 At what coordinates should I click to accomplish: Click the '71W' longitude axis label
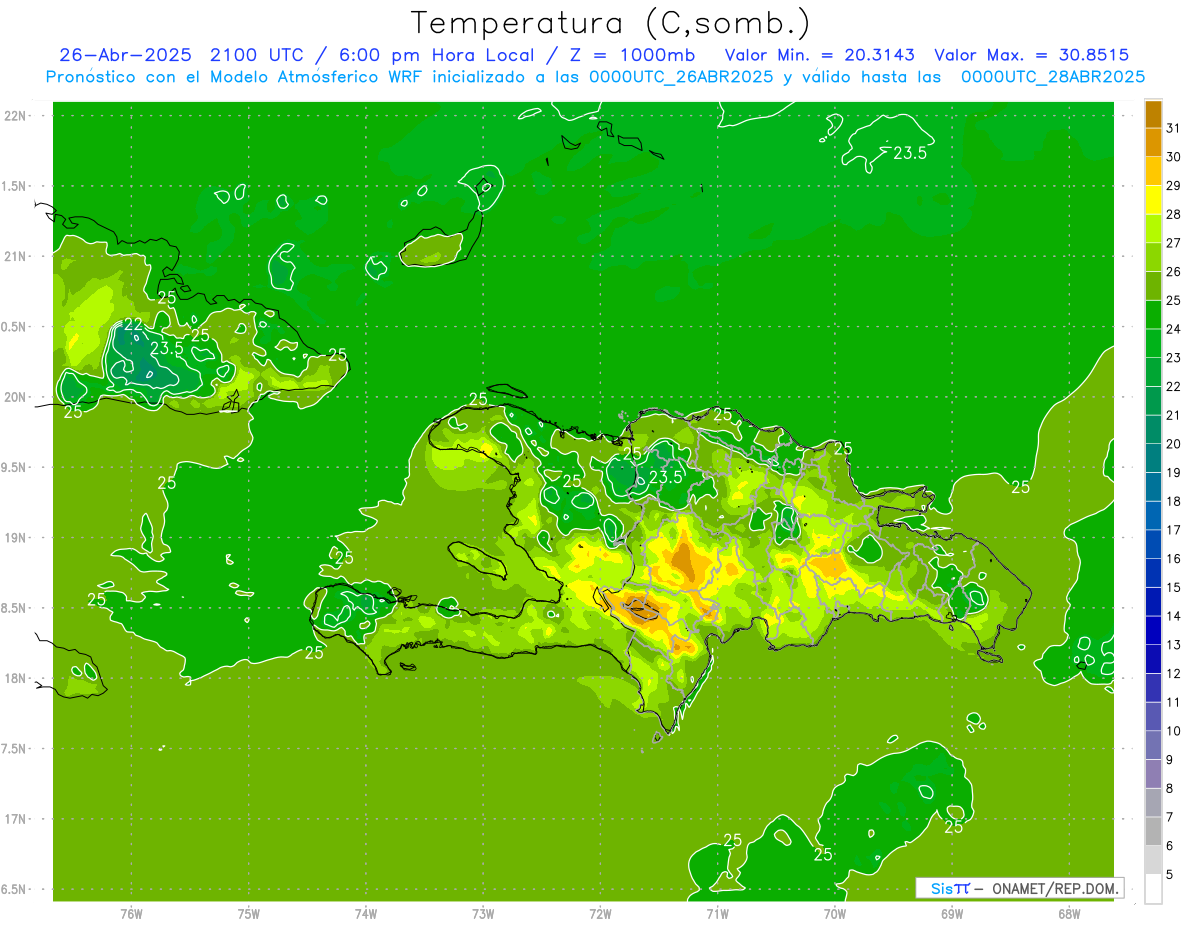click(717, 914)
